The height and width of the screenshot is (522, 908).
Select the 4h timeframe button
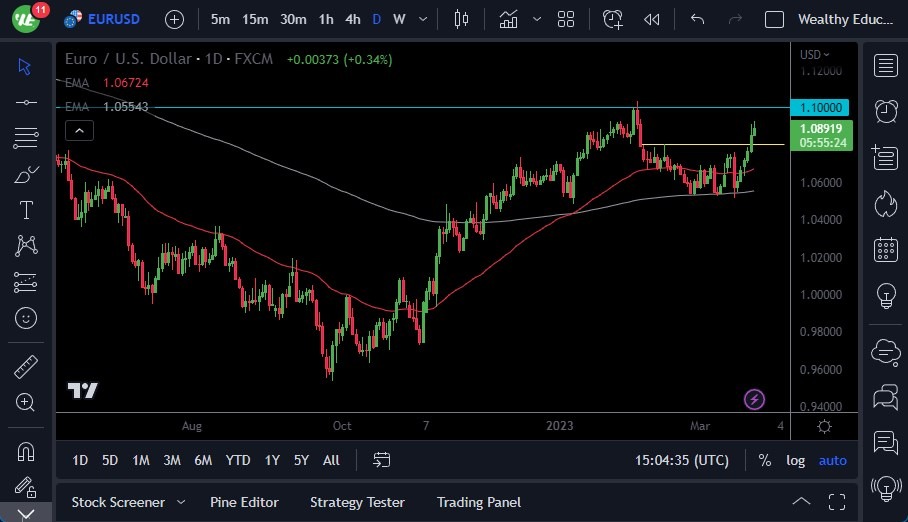coord(352,19)
